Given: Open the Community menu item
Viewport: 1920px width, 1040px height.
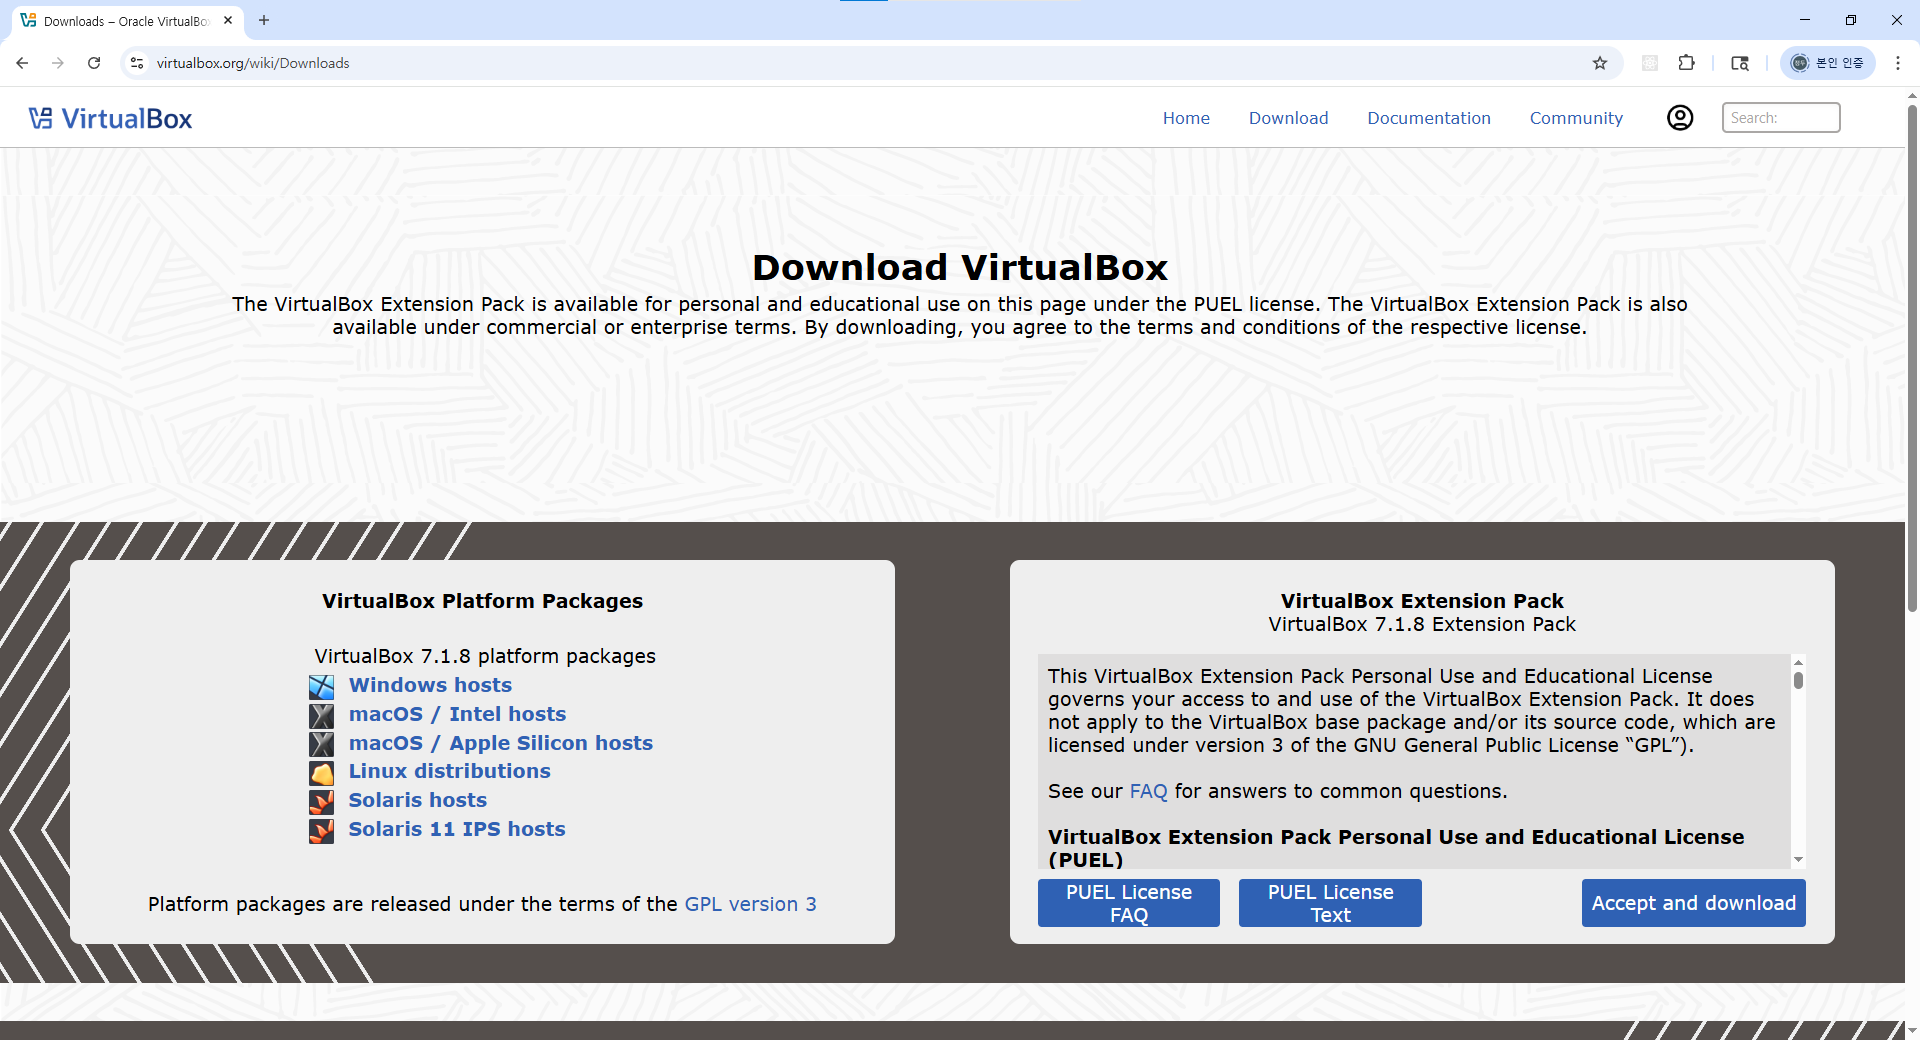Looking at the screenshot, I should click(x=1576, y=118).
